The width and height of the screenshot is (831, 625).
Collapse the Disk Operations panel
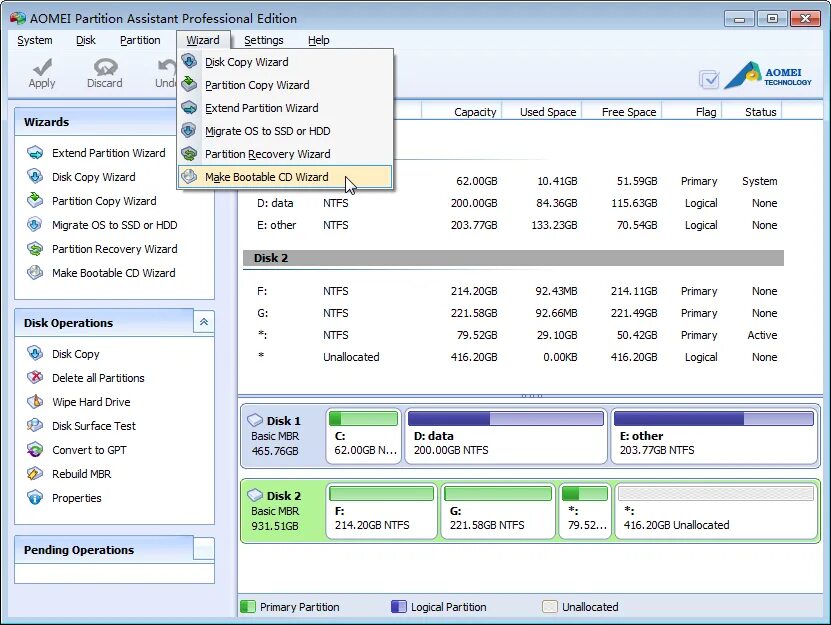click(204, 322)
